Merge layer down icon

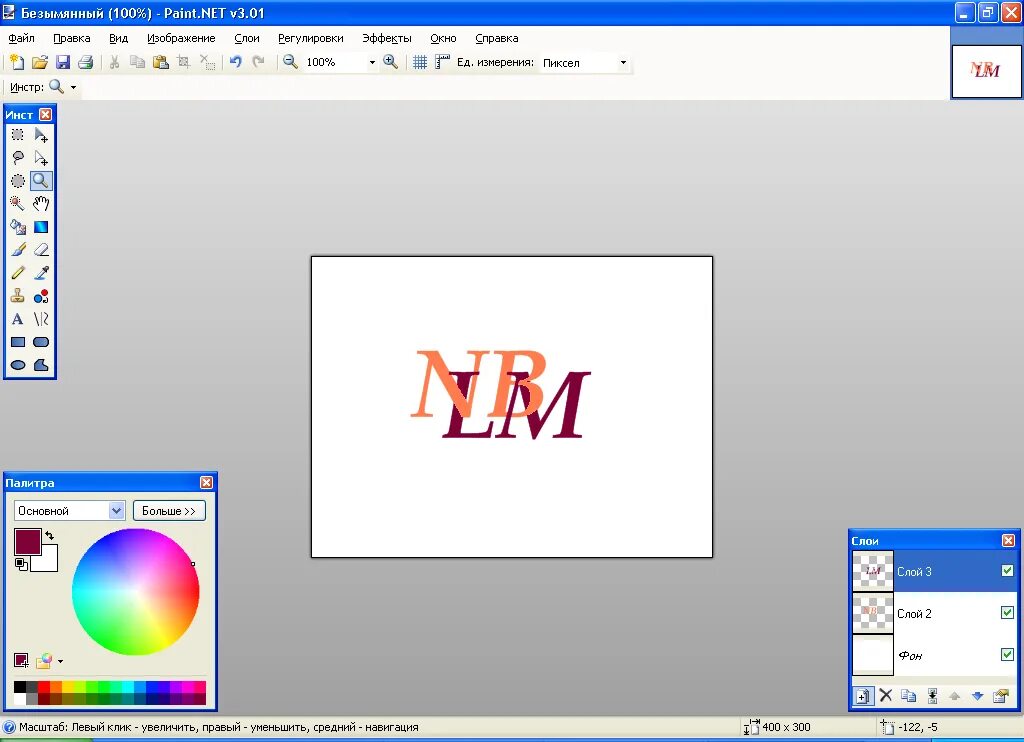932,696
